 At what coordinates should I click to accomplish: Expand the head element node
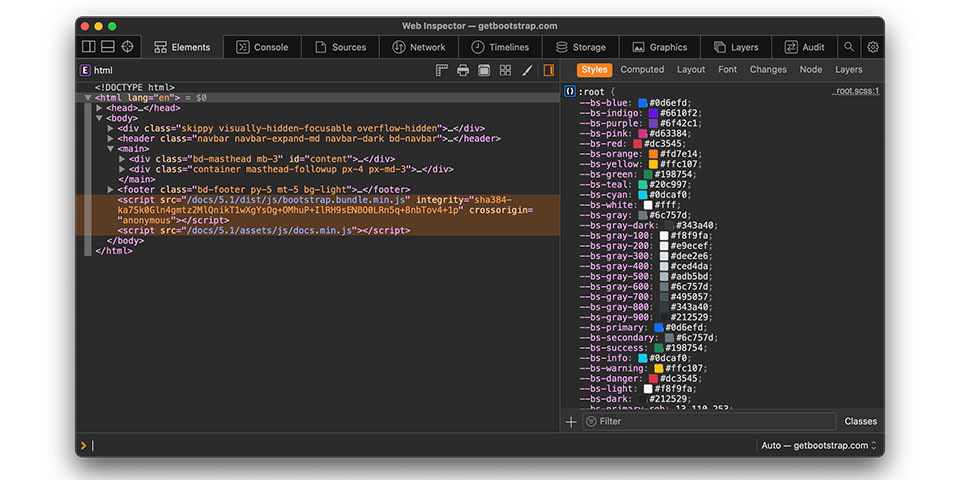click(x=100, y=108)
